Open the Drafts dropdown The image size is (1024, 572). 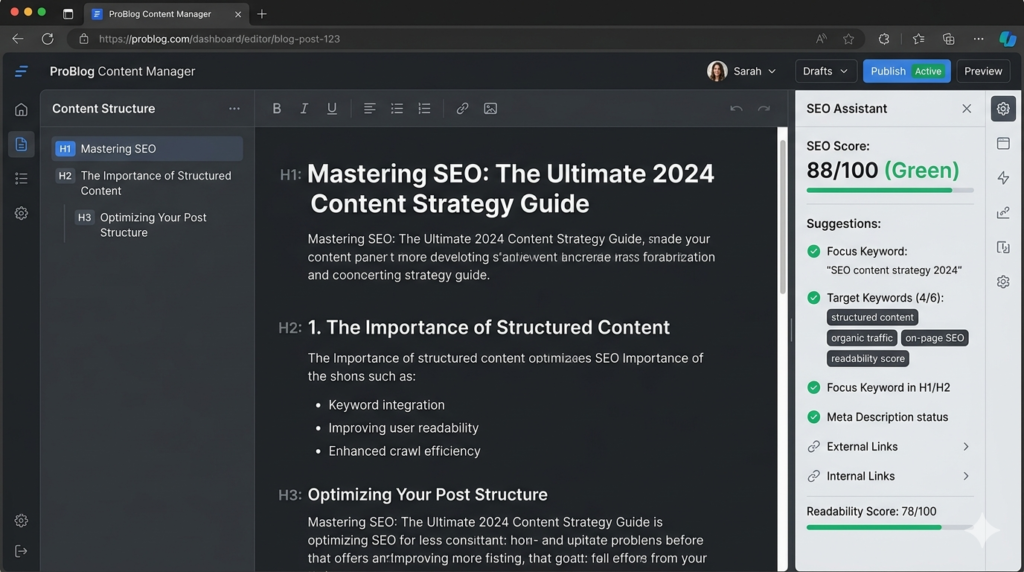click(x=825, y=71)
